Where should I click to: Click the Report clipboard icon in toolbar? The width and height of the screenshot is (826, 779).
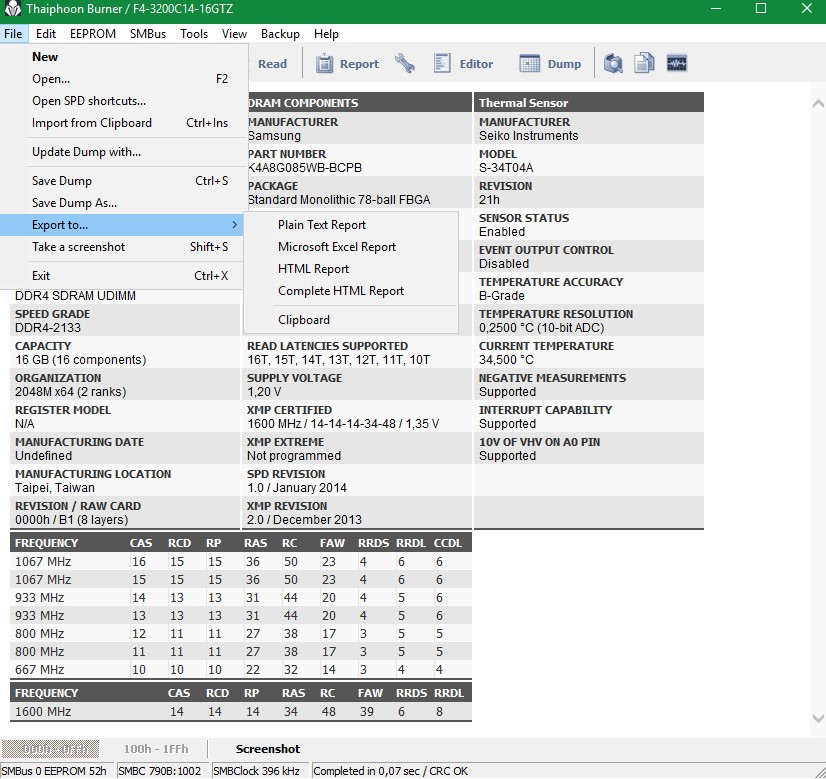click(324, 64)
